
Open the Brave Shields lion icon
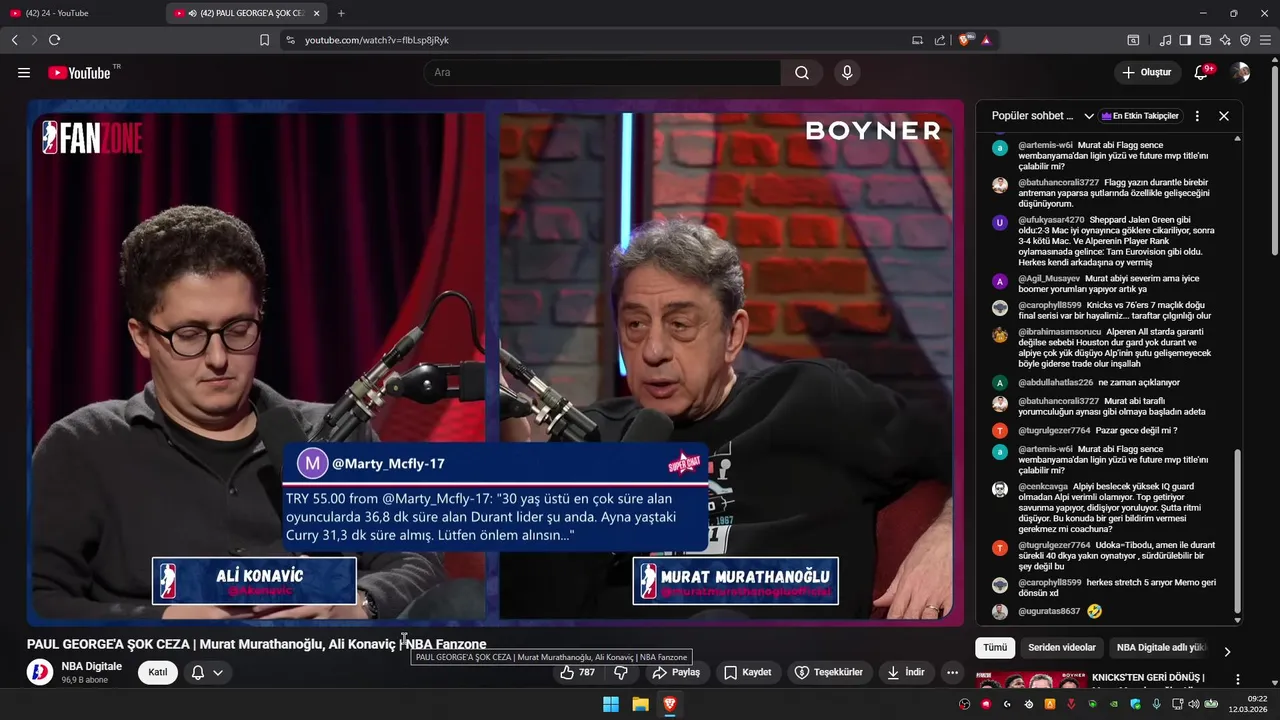pos(965,40)
